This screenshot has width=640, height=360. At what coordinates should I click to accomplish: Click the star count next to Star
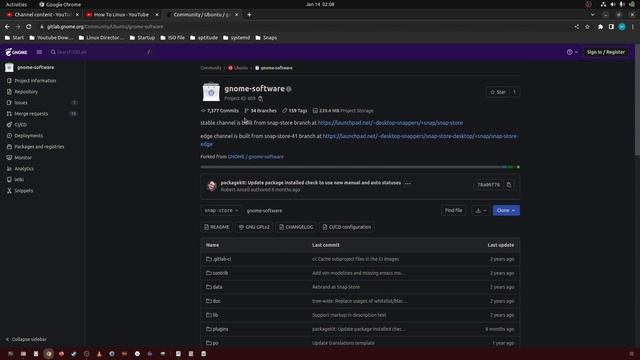514,92
